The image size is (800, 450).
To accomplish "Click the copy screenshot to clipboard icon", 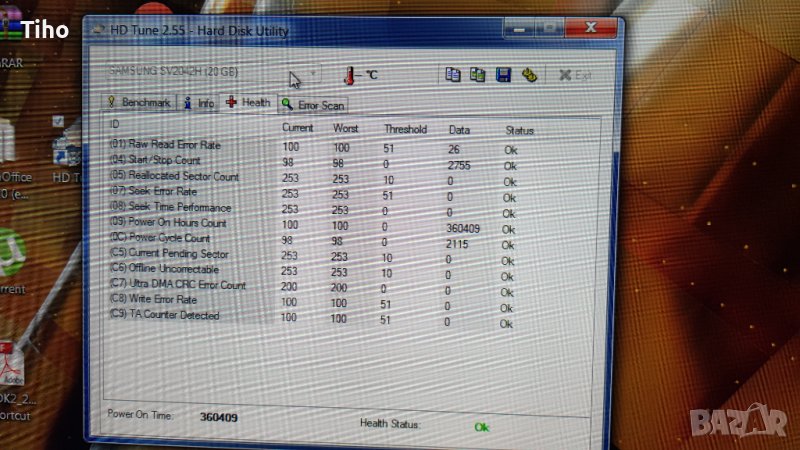I will pos(478,75).
